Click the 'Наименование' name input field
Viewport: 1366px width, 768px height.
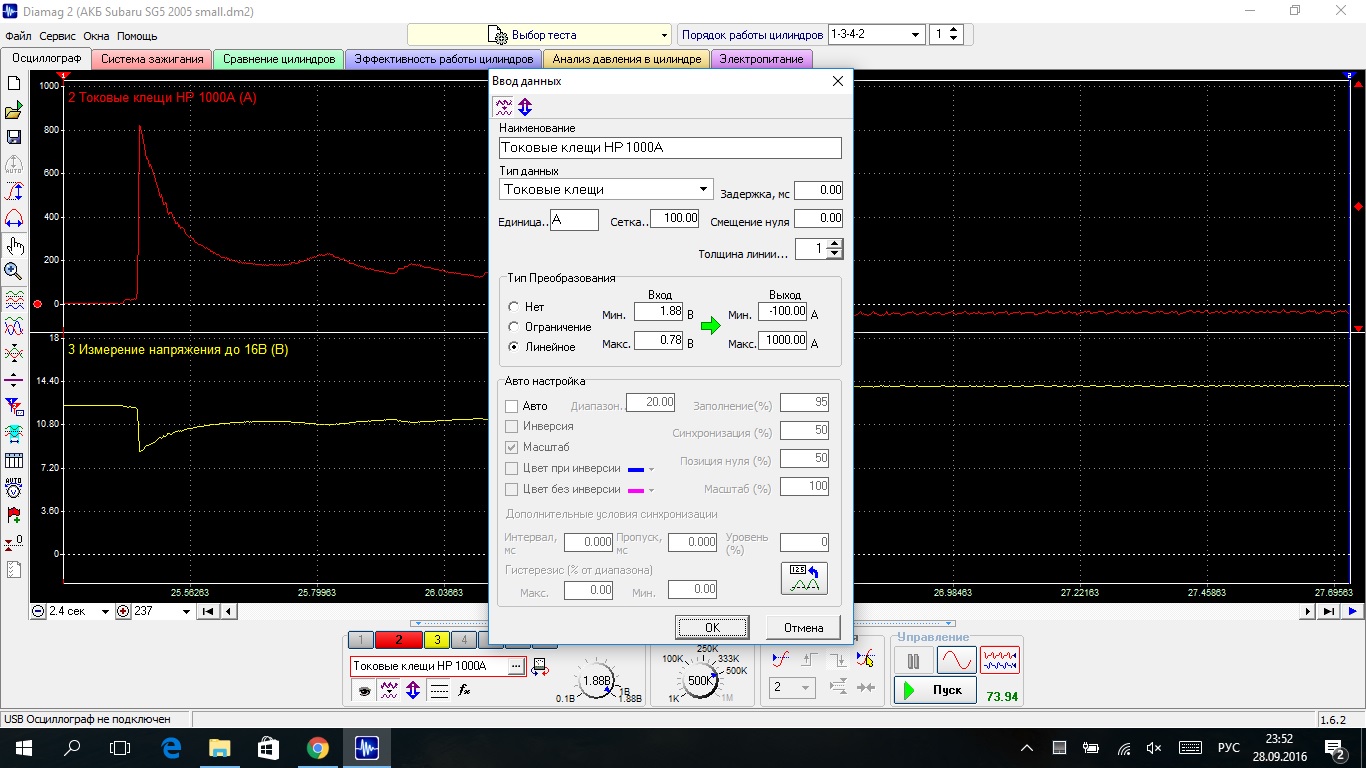(x=670, y=148)
